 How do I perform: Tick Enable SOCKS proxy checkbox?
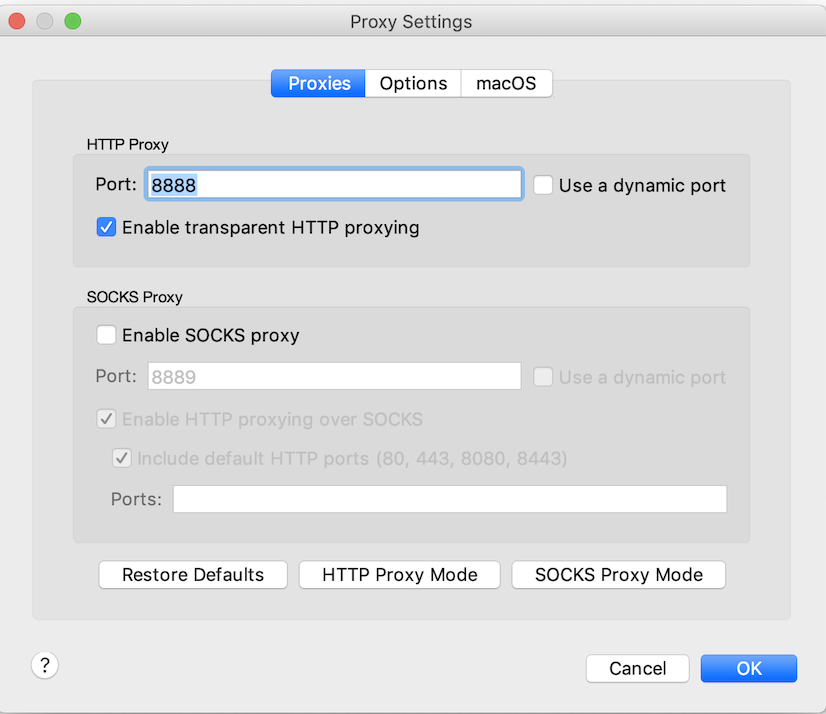(106, 335)
